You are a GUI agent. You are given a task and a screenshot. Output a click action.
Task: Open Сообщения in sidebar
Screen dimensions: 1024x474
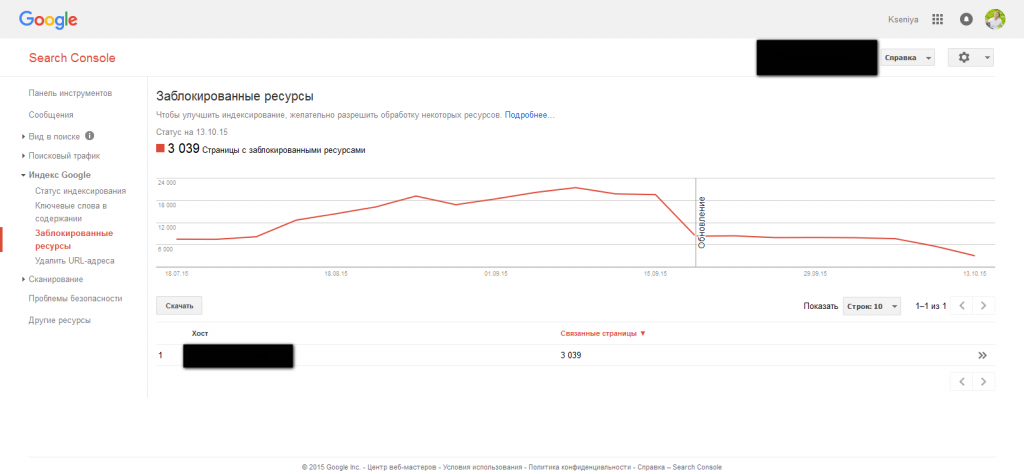[51, 115]
